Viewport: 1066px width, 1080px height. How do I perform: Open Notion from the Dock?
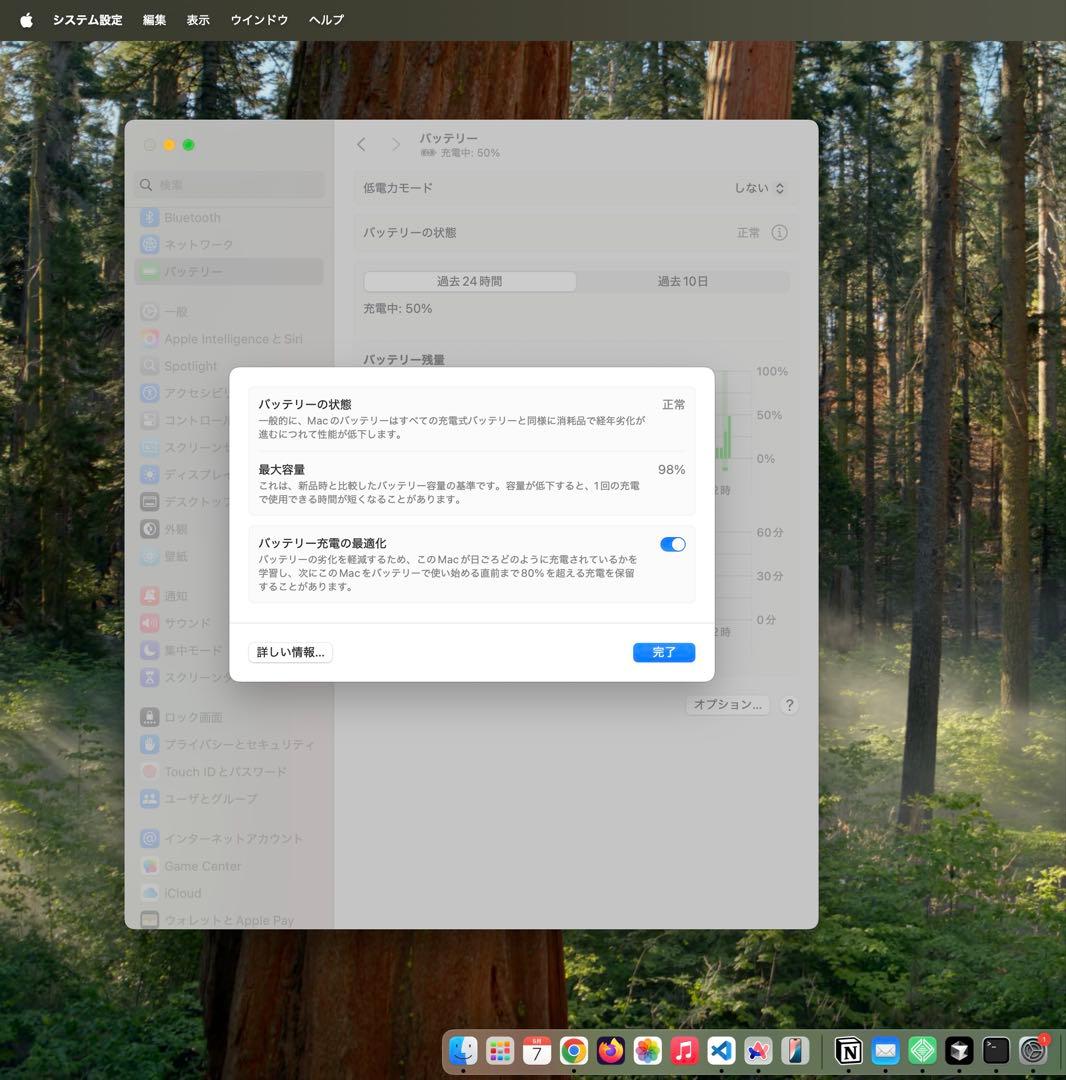(847, 1051)
